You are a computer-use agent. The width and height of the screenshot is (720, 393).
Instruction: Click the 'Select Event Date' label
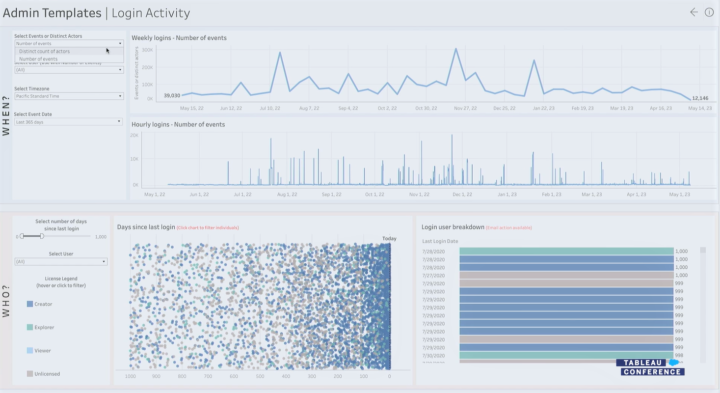(33, 114)
